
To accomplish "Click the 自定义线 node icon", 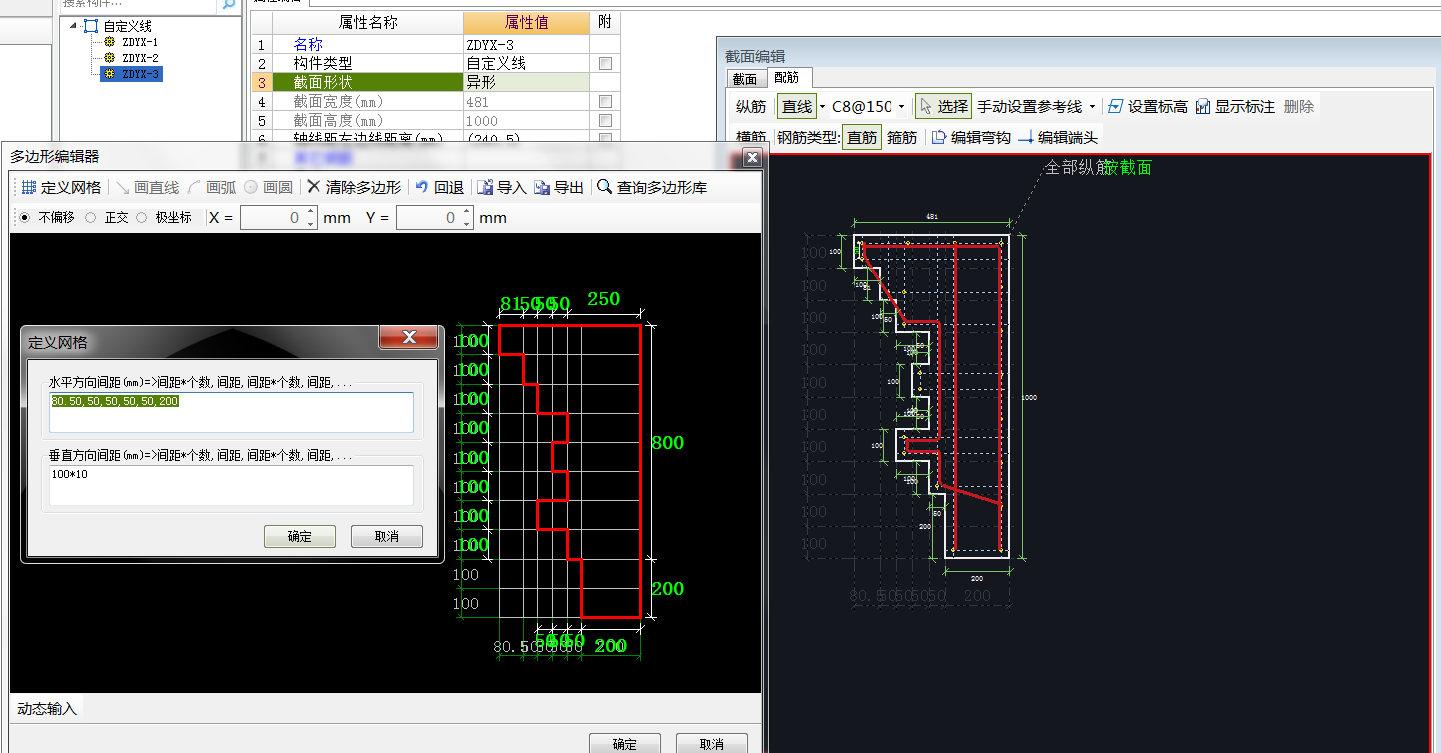I will coord(92,26).
